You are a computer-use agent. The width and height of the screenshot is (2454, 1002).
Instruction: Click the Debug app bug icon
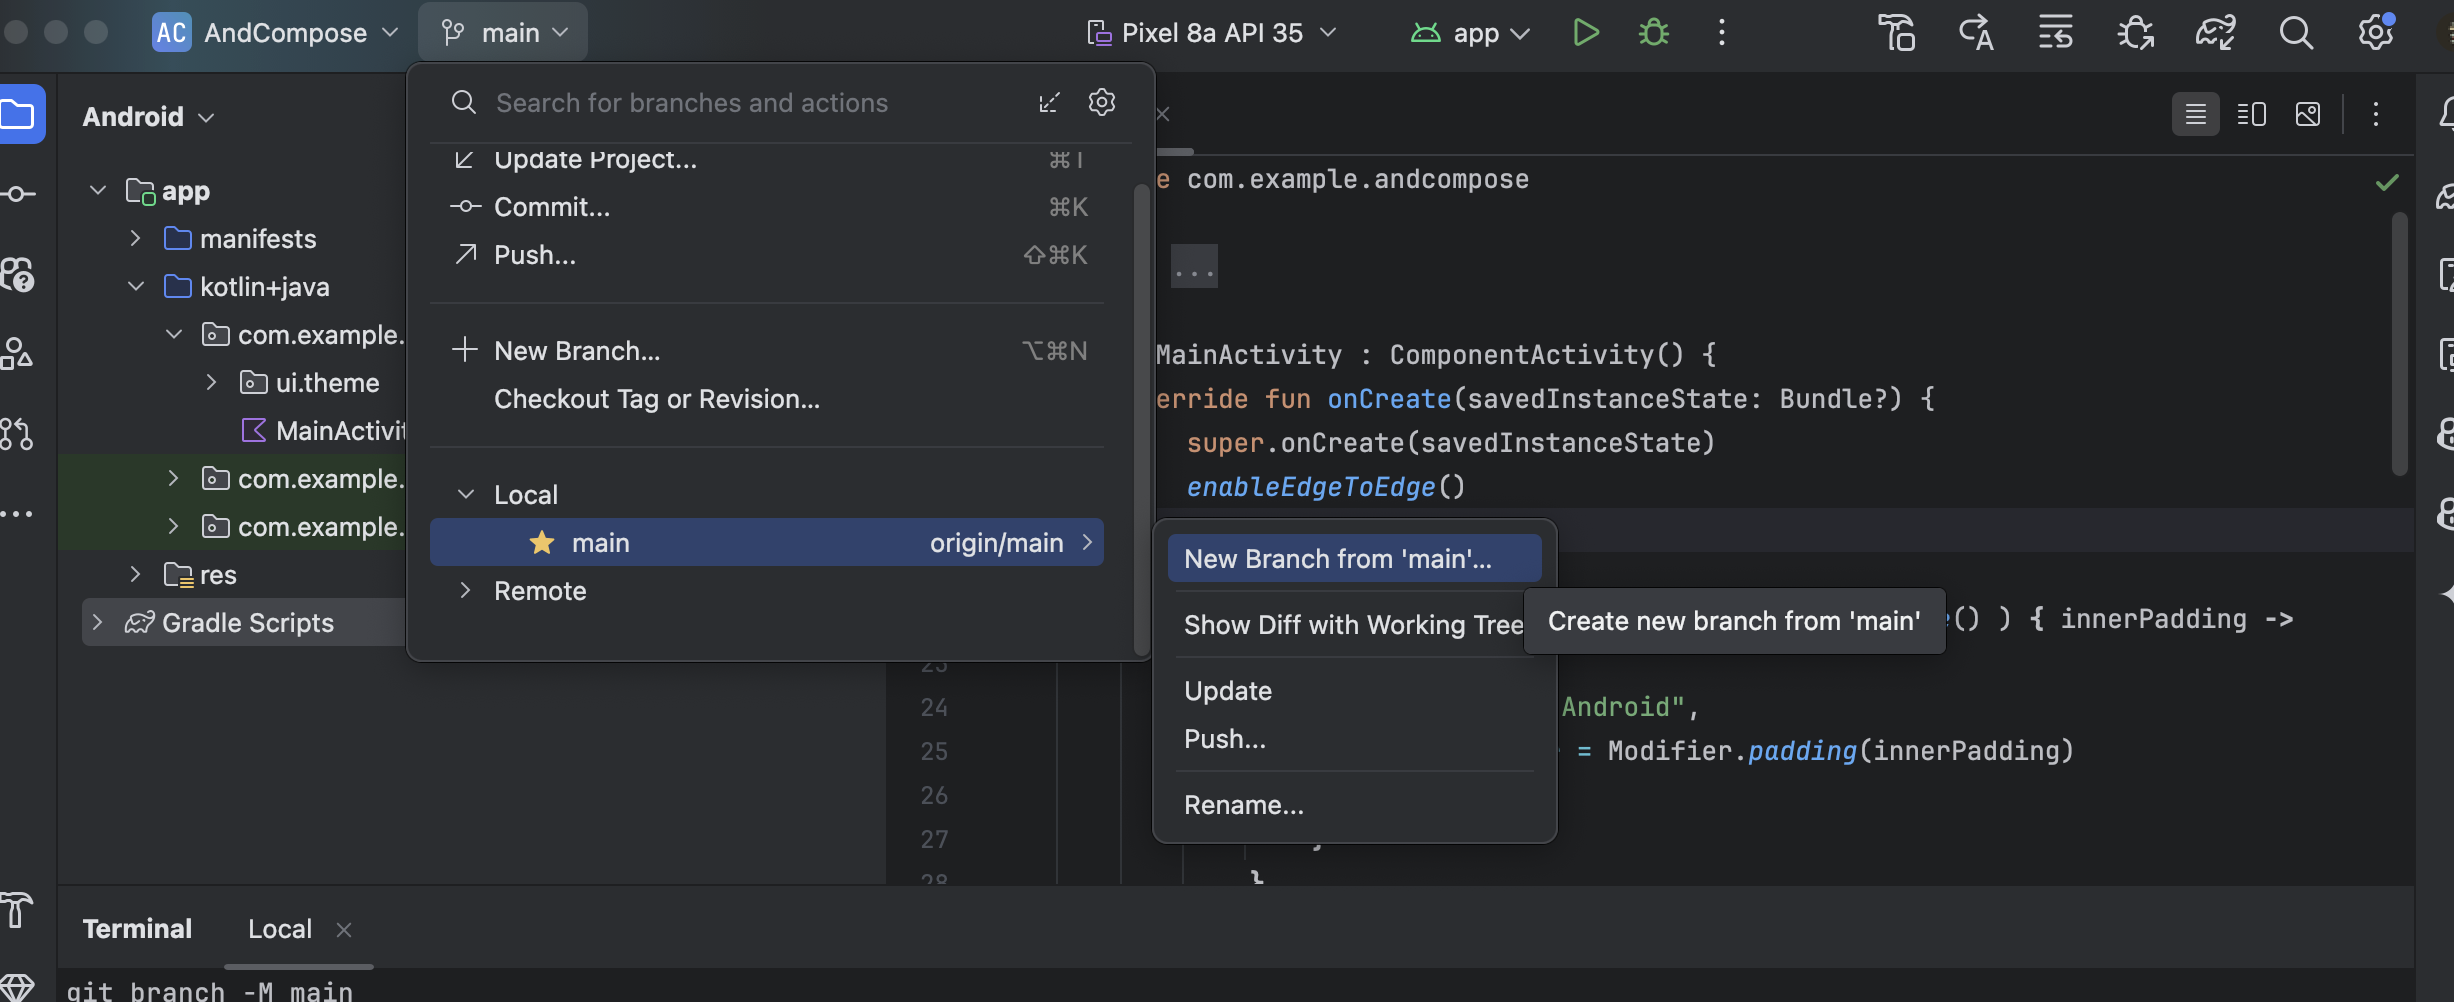click(1653, 33)
